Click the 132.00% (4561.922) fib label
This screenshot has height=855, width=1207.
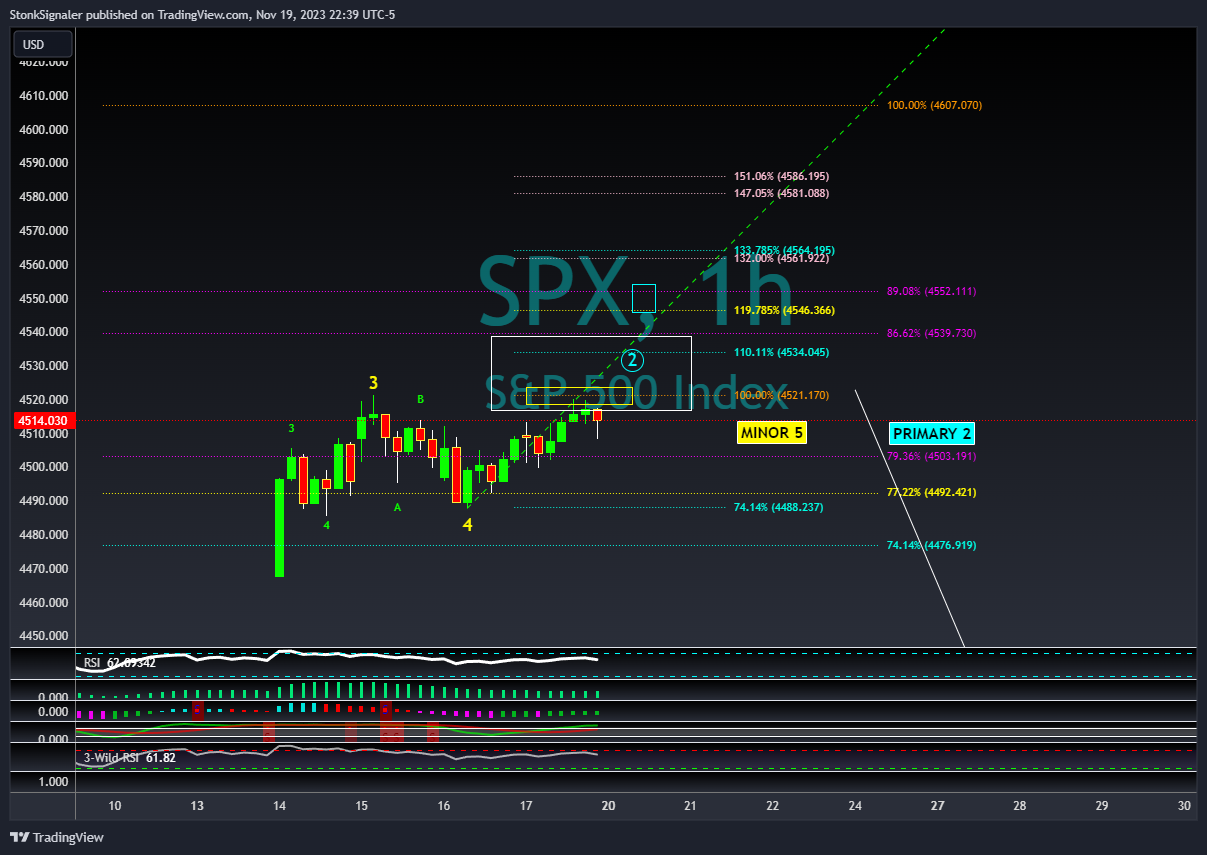(781, 258)
